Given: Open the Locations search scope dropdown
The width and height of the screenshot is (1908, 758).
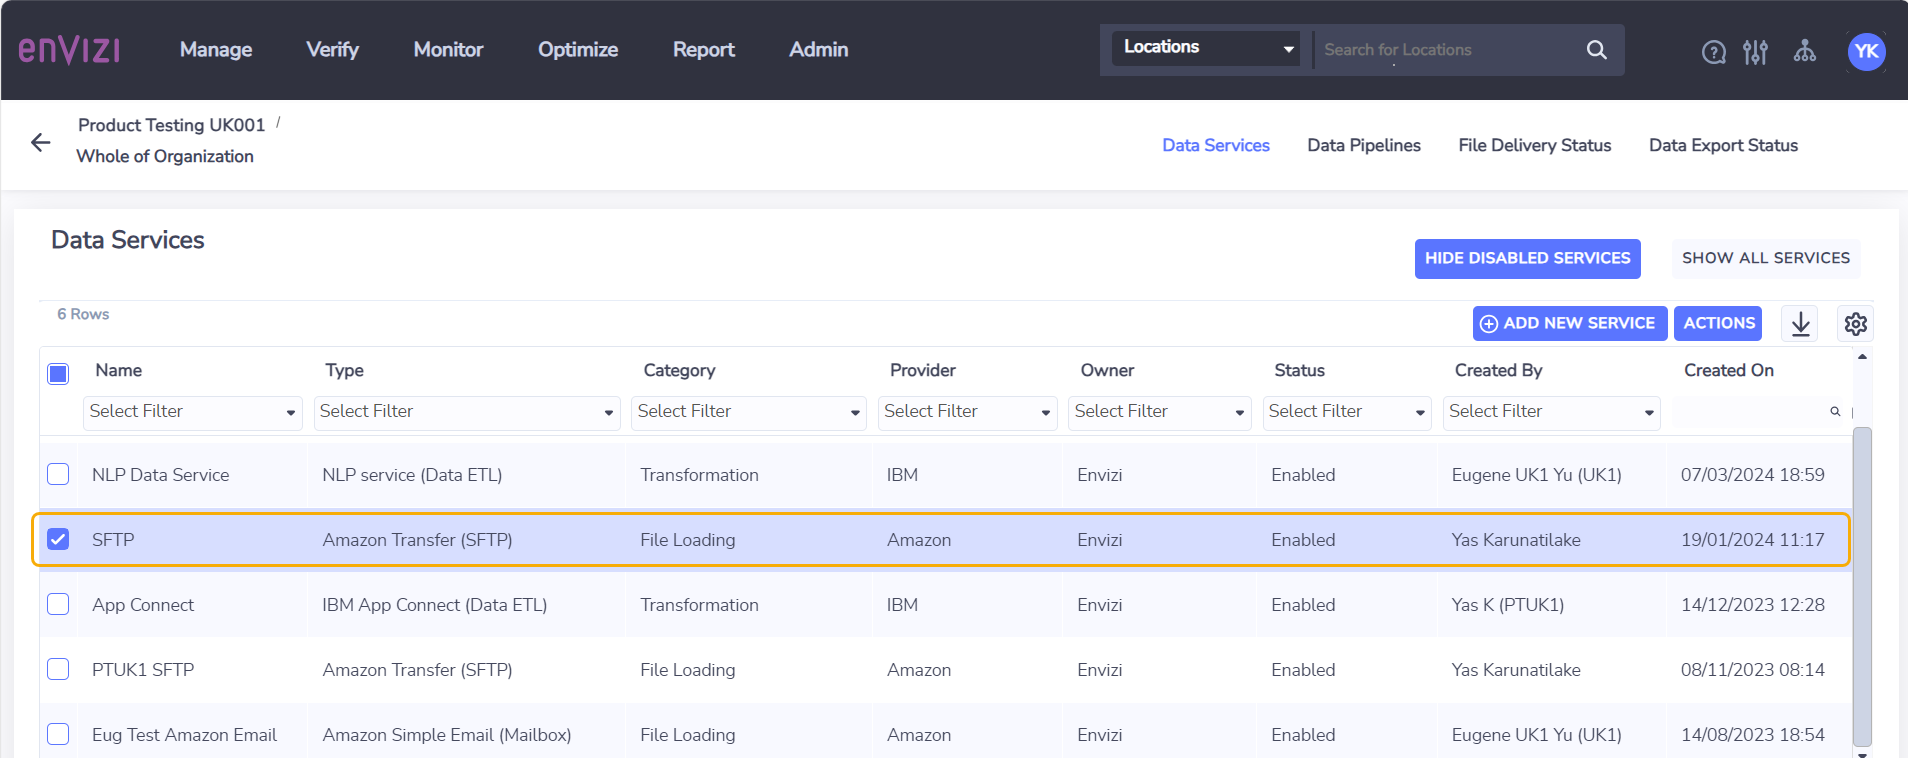Looking at the screenshot, I should point(1206,48).
